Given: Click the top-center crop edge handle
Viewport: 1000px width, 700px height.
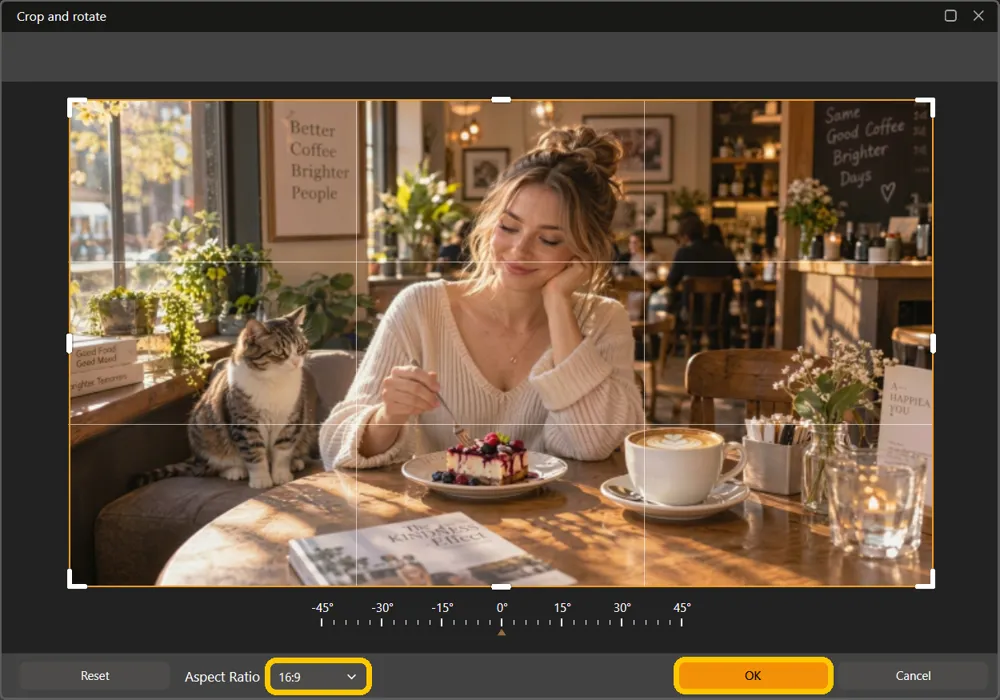Looking at the screenshot, I should (x=501, y=99).
